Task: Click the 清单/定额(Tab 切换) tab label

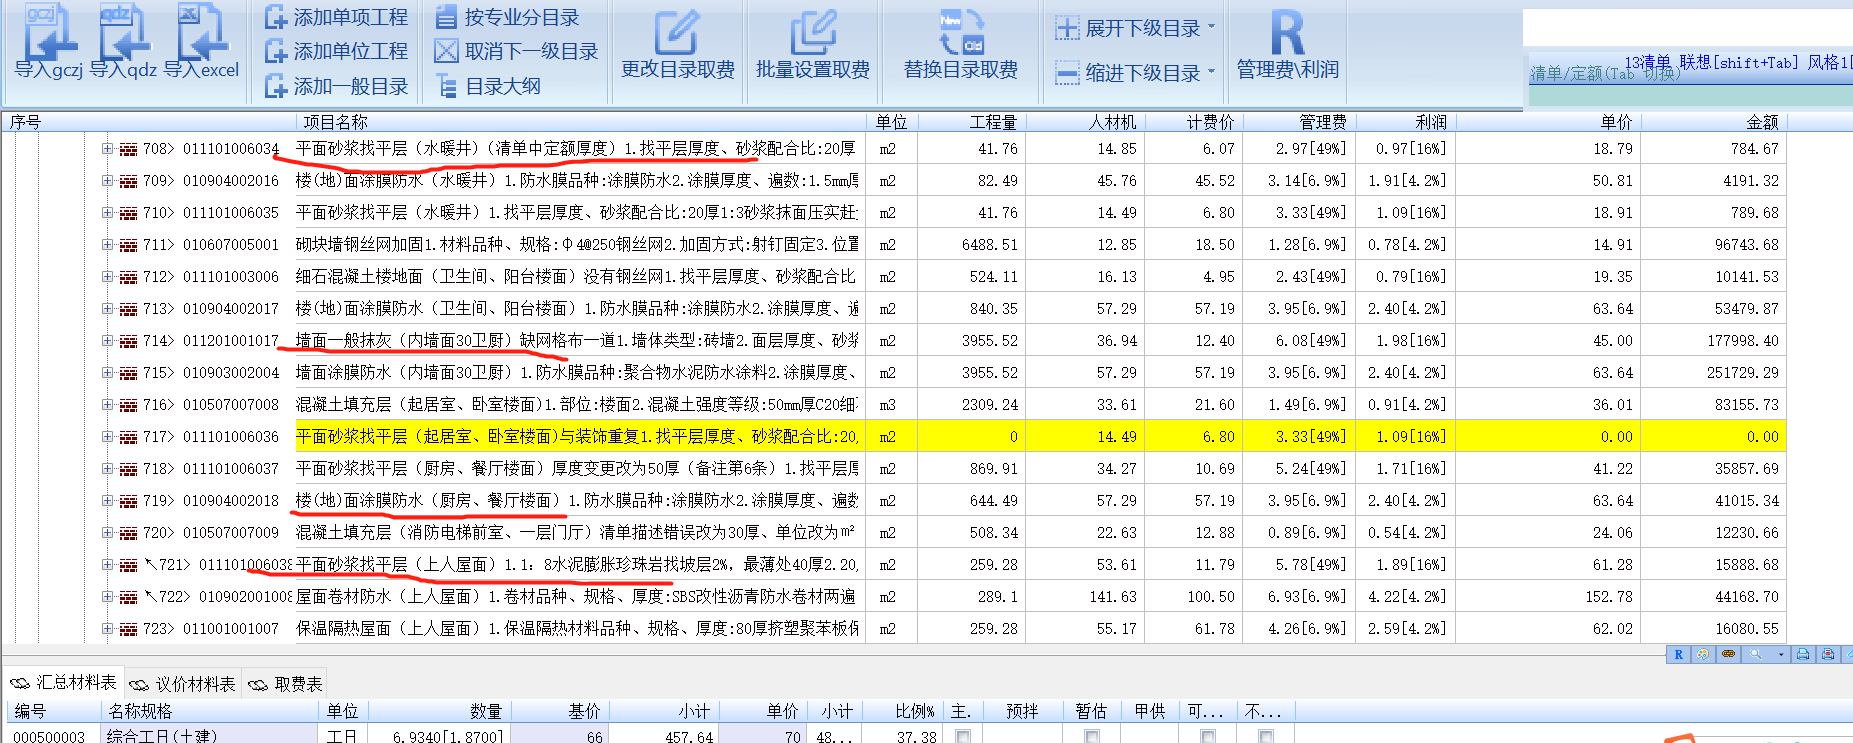Action: 1605,73
